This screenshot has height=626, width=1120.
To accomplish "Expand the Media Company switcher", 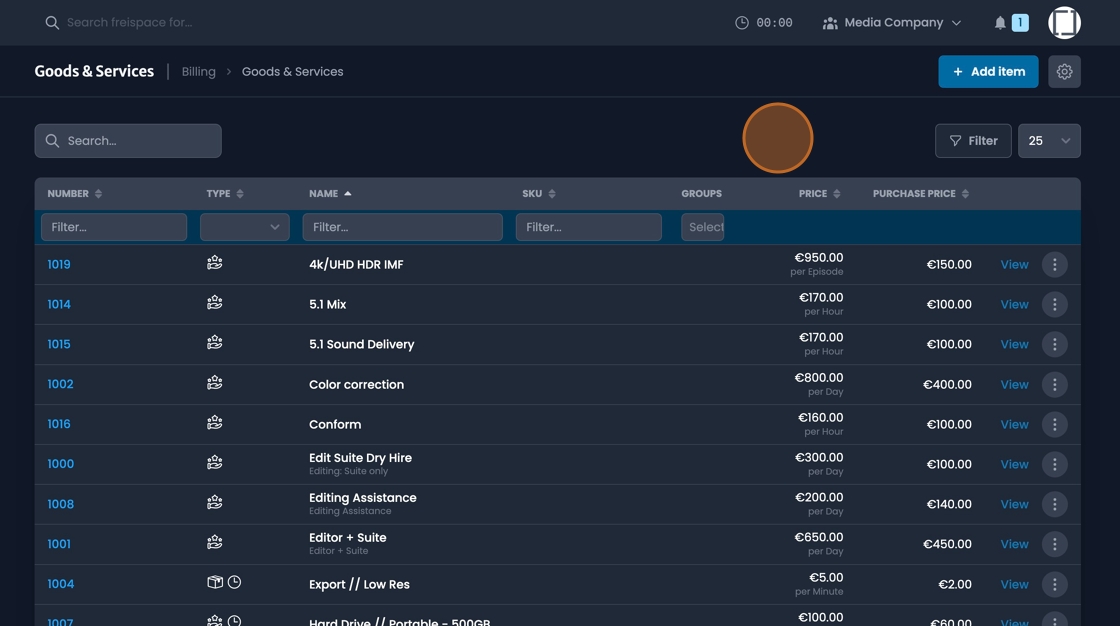I will click(x=890, y=22).
